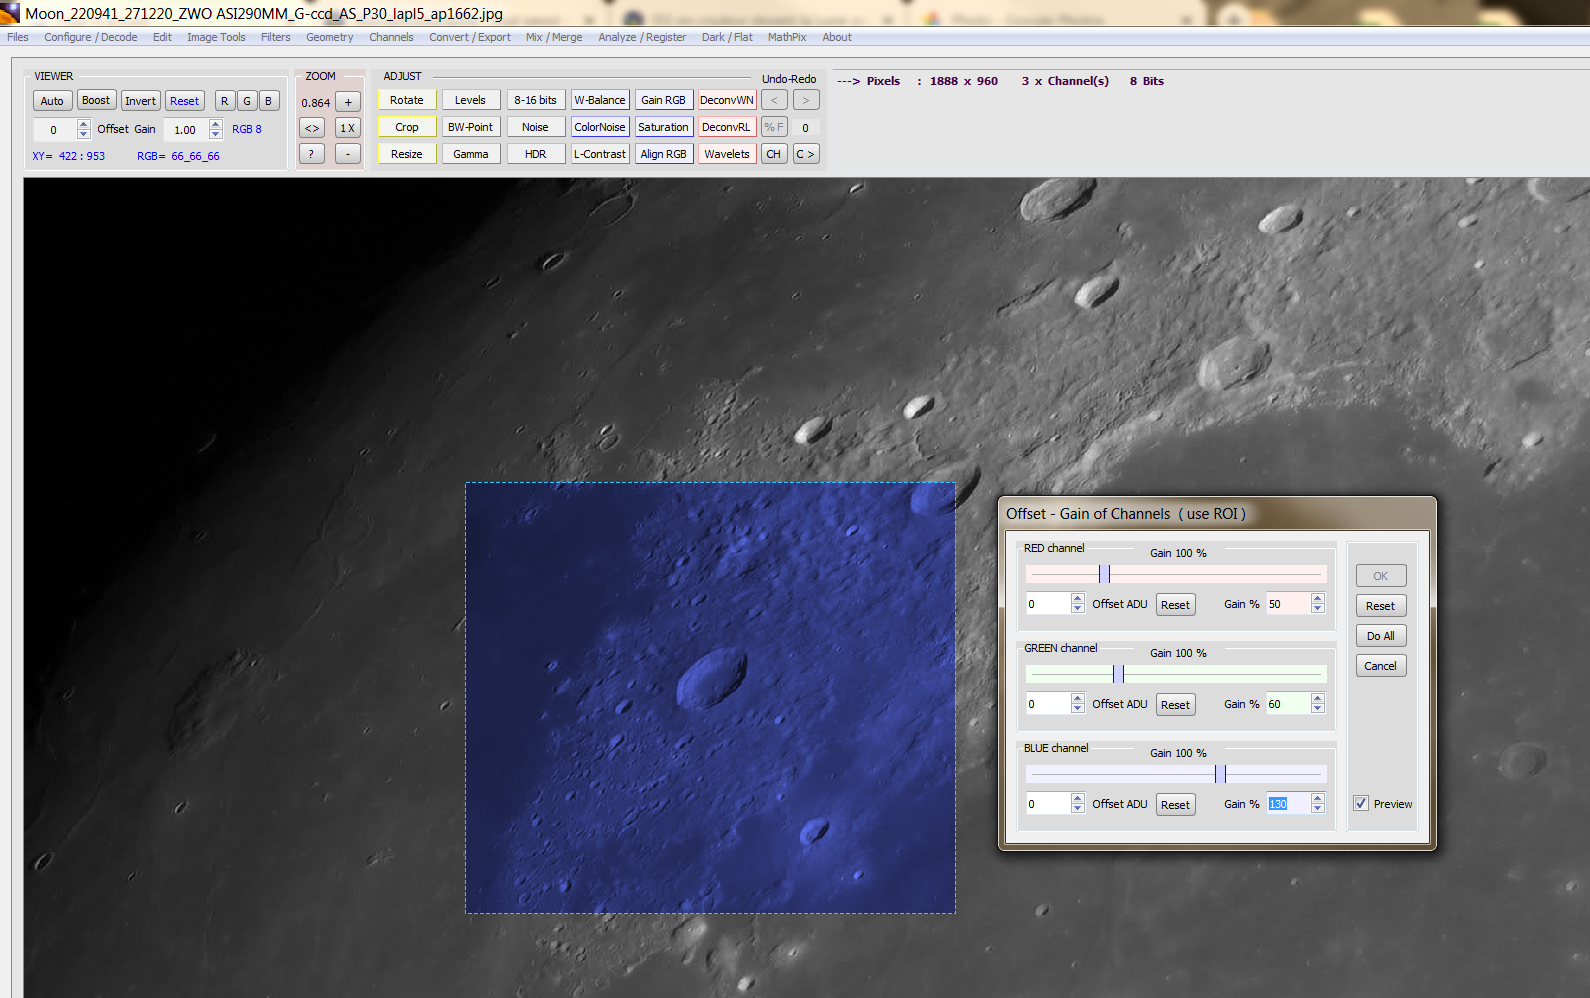Open the Channels menu

[x=391, y=37]
